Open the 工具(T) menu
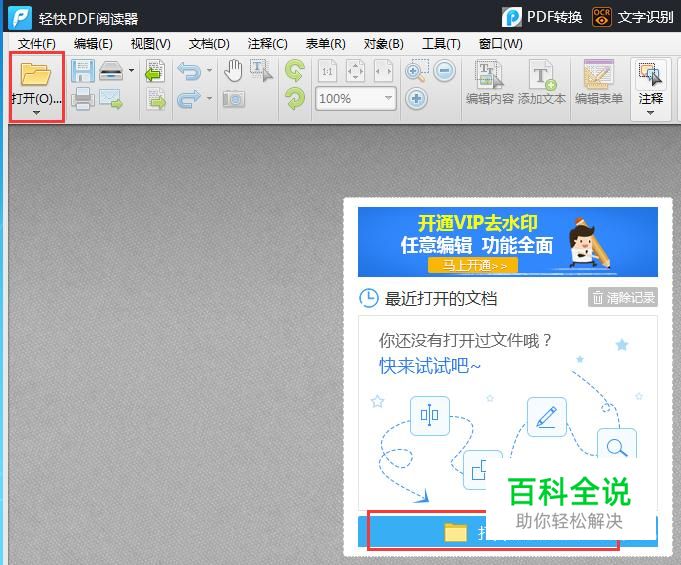 click(x=441, y=44)
